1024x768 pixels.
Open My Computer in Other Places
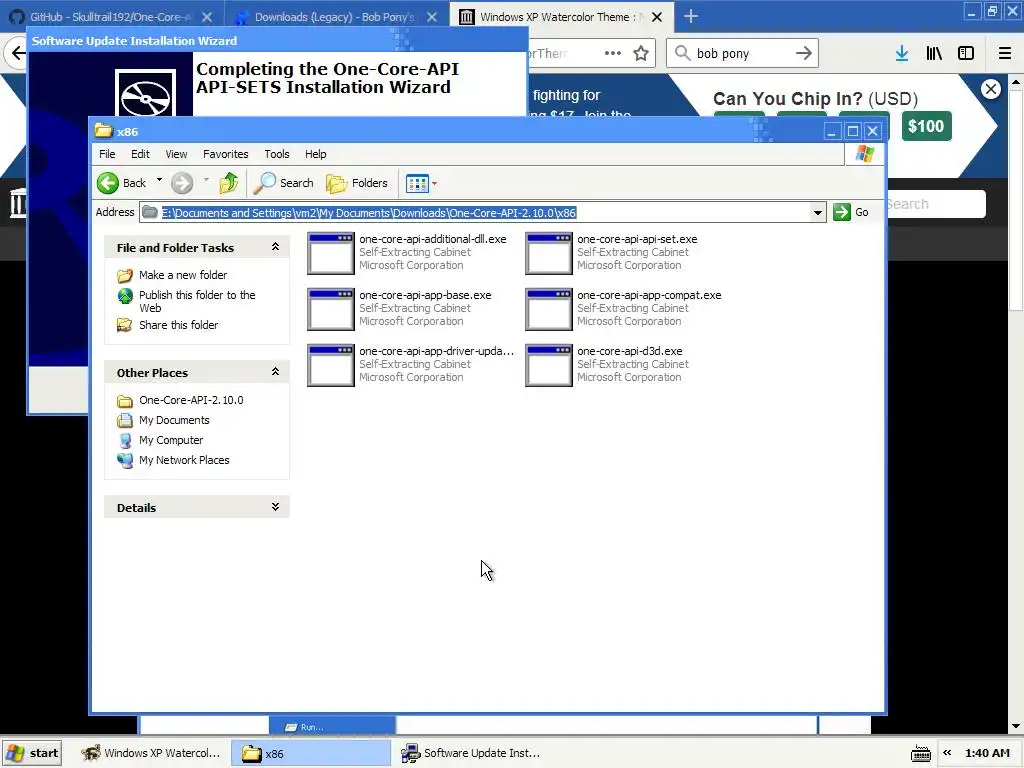(170, 440)
